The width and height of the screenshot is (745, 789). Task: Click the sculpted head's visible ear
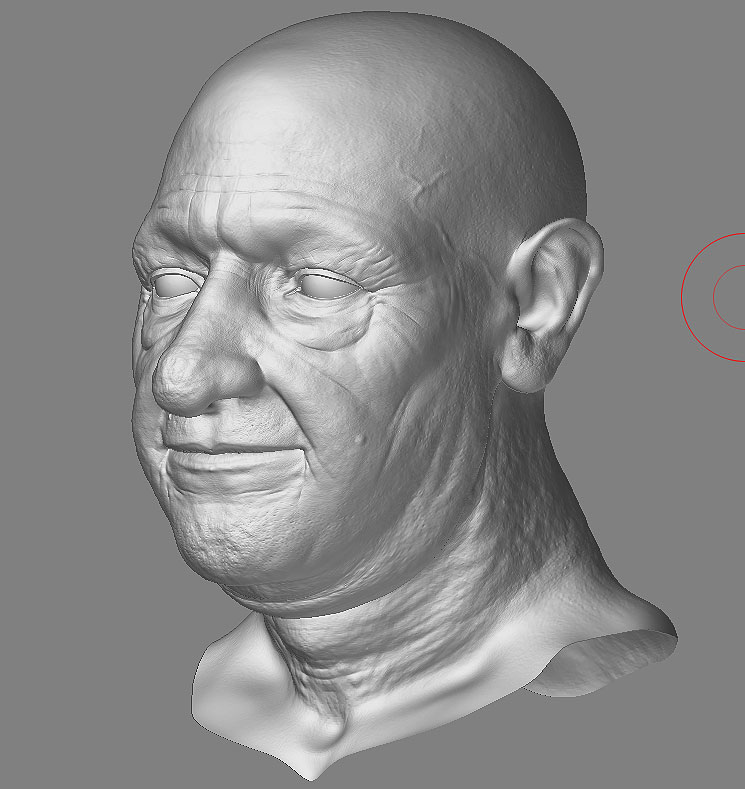pos(552,304)
